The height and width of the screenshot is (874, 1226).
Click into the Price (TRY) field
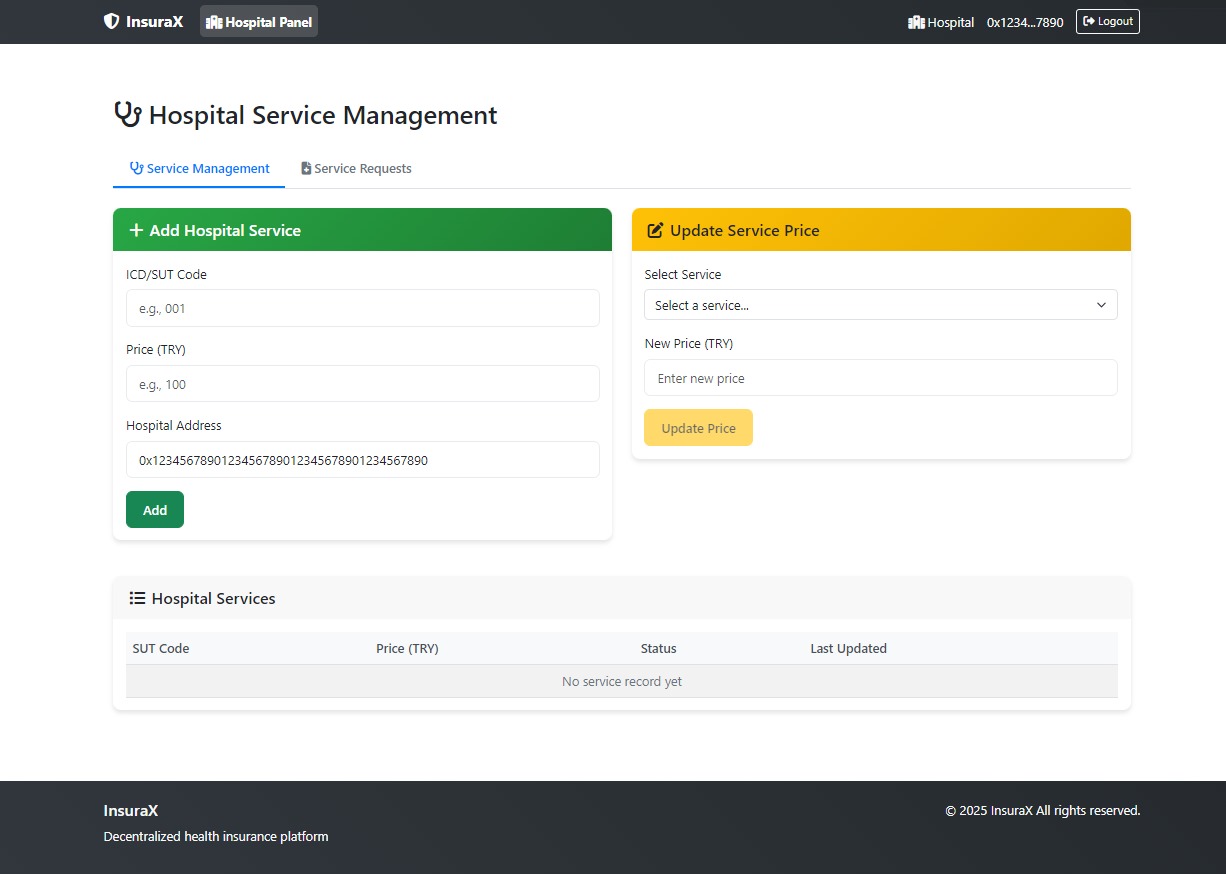[362, 384]
